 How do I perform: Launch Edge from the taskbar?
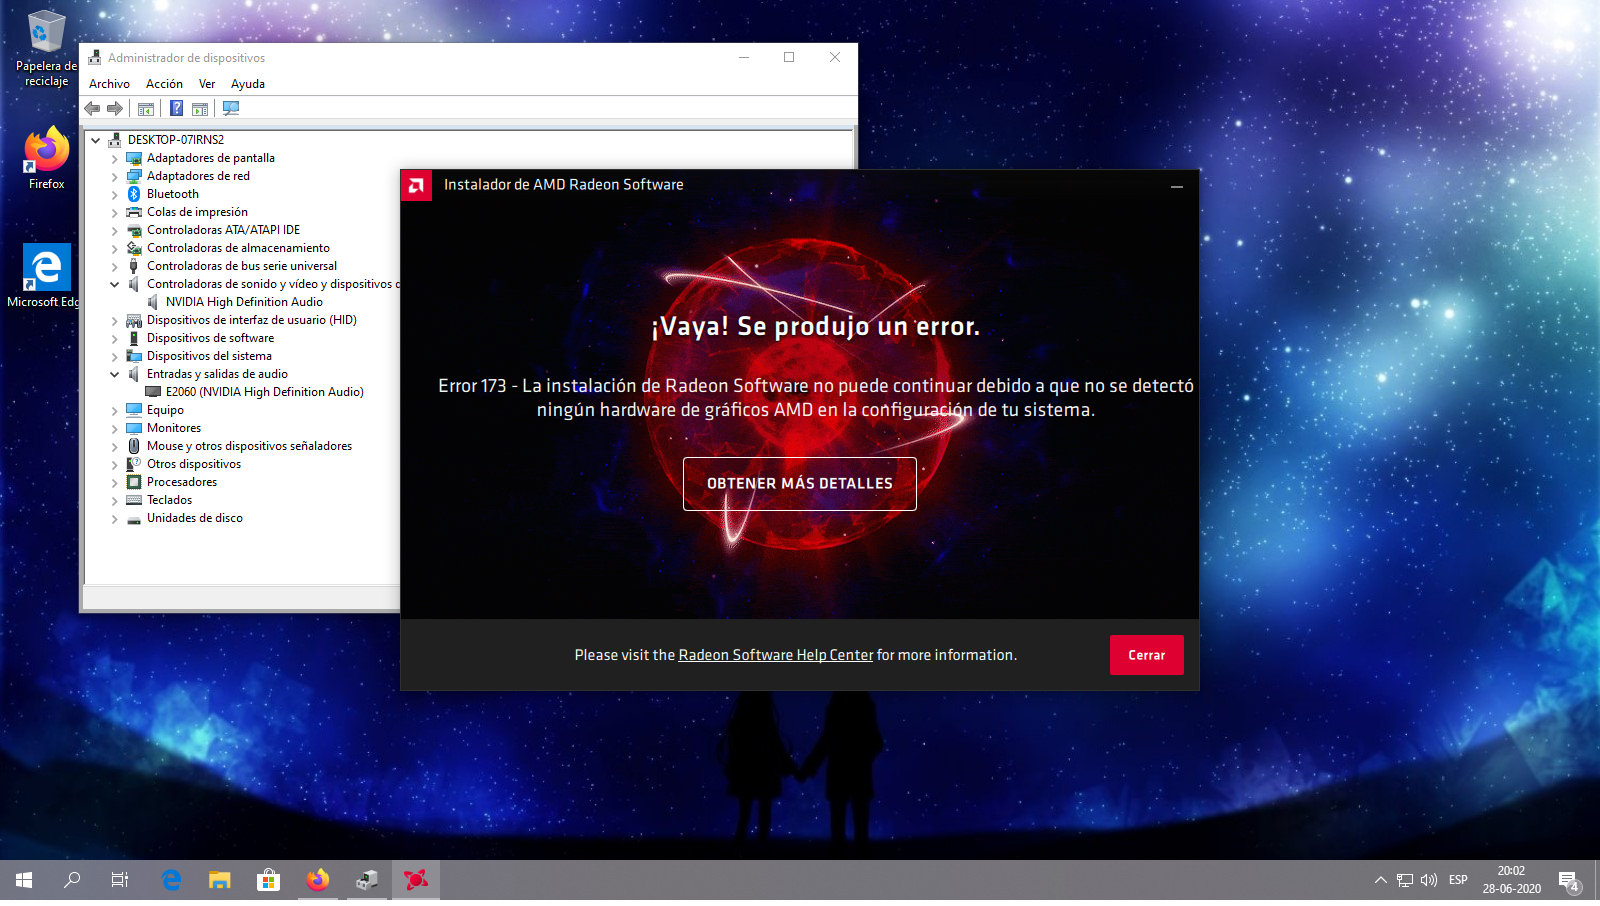tap(172, 880)
